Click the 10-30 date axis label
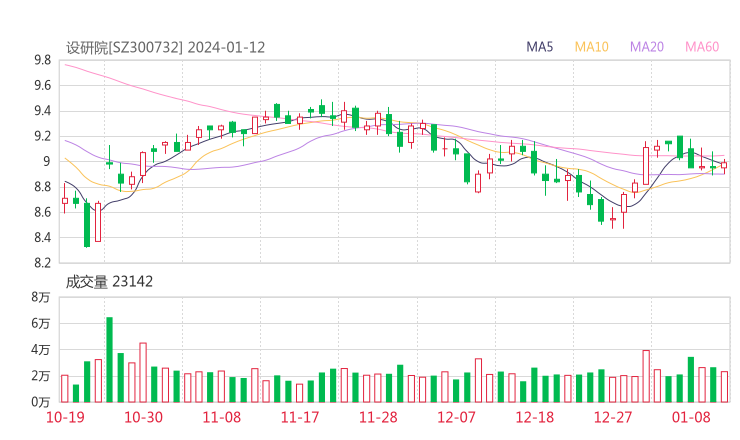Screen dimensions: 740x440 (143, 417)
